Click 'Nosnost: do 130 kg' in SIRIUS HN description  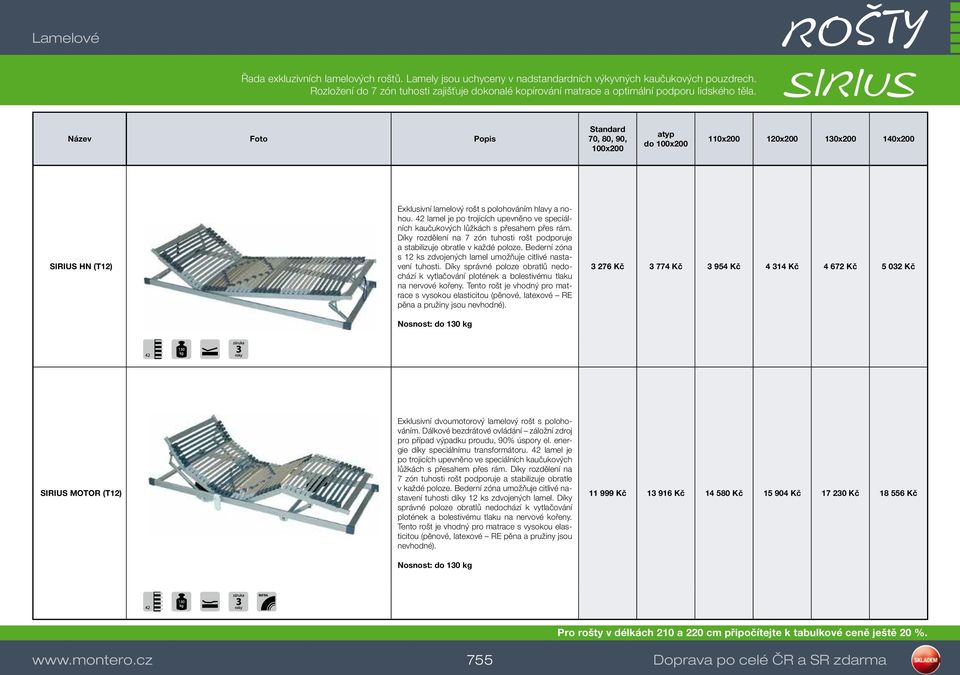pos(435,324)
